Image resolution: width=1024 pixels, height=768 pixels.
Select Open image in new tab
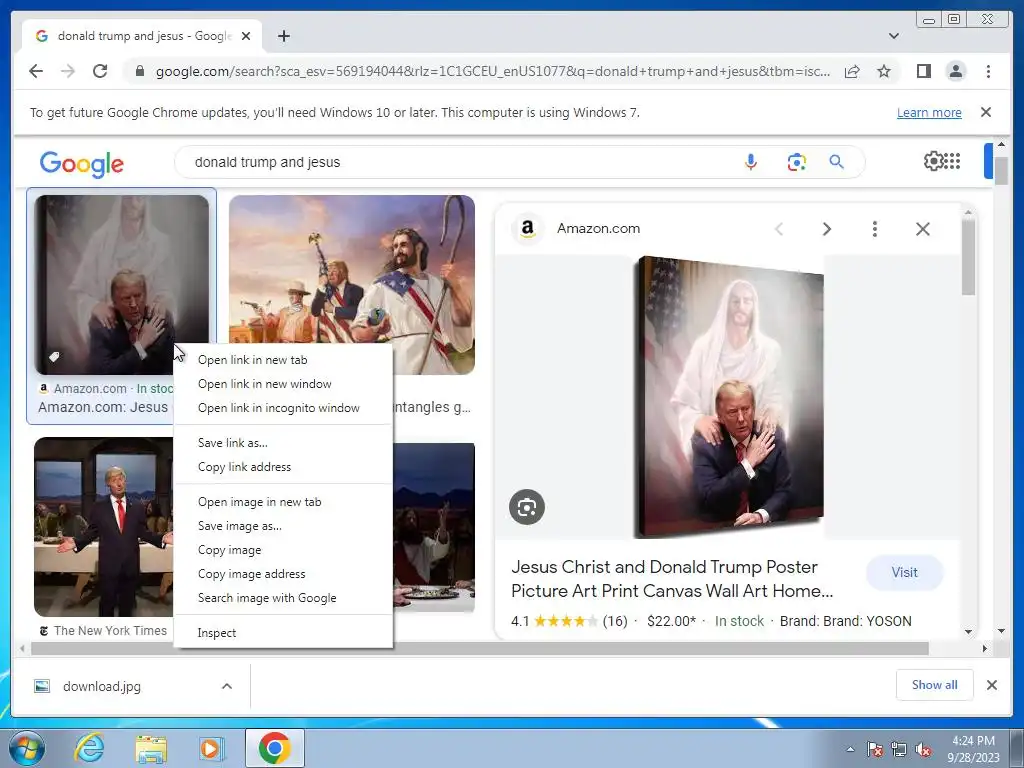click(x=283, y=502)
